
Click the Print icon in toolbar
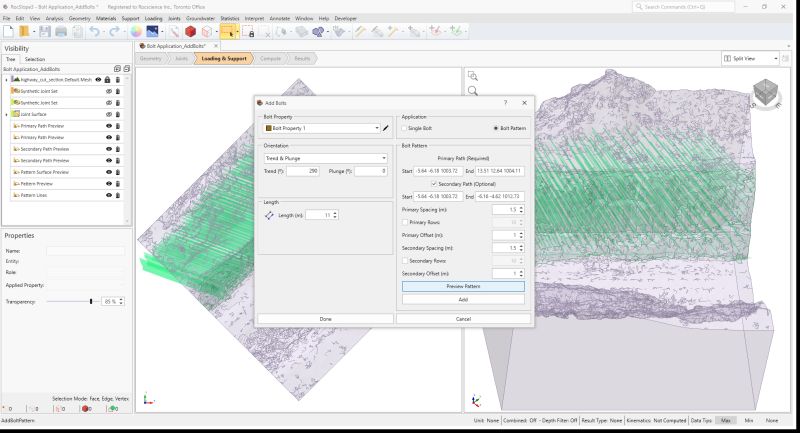[61, 32]
